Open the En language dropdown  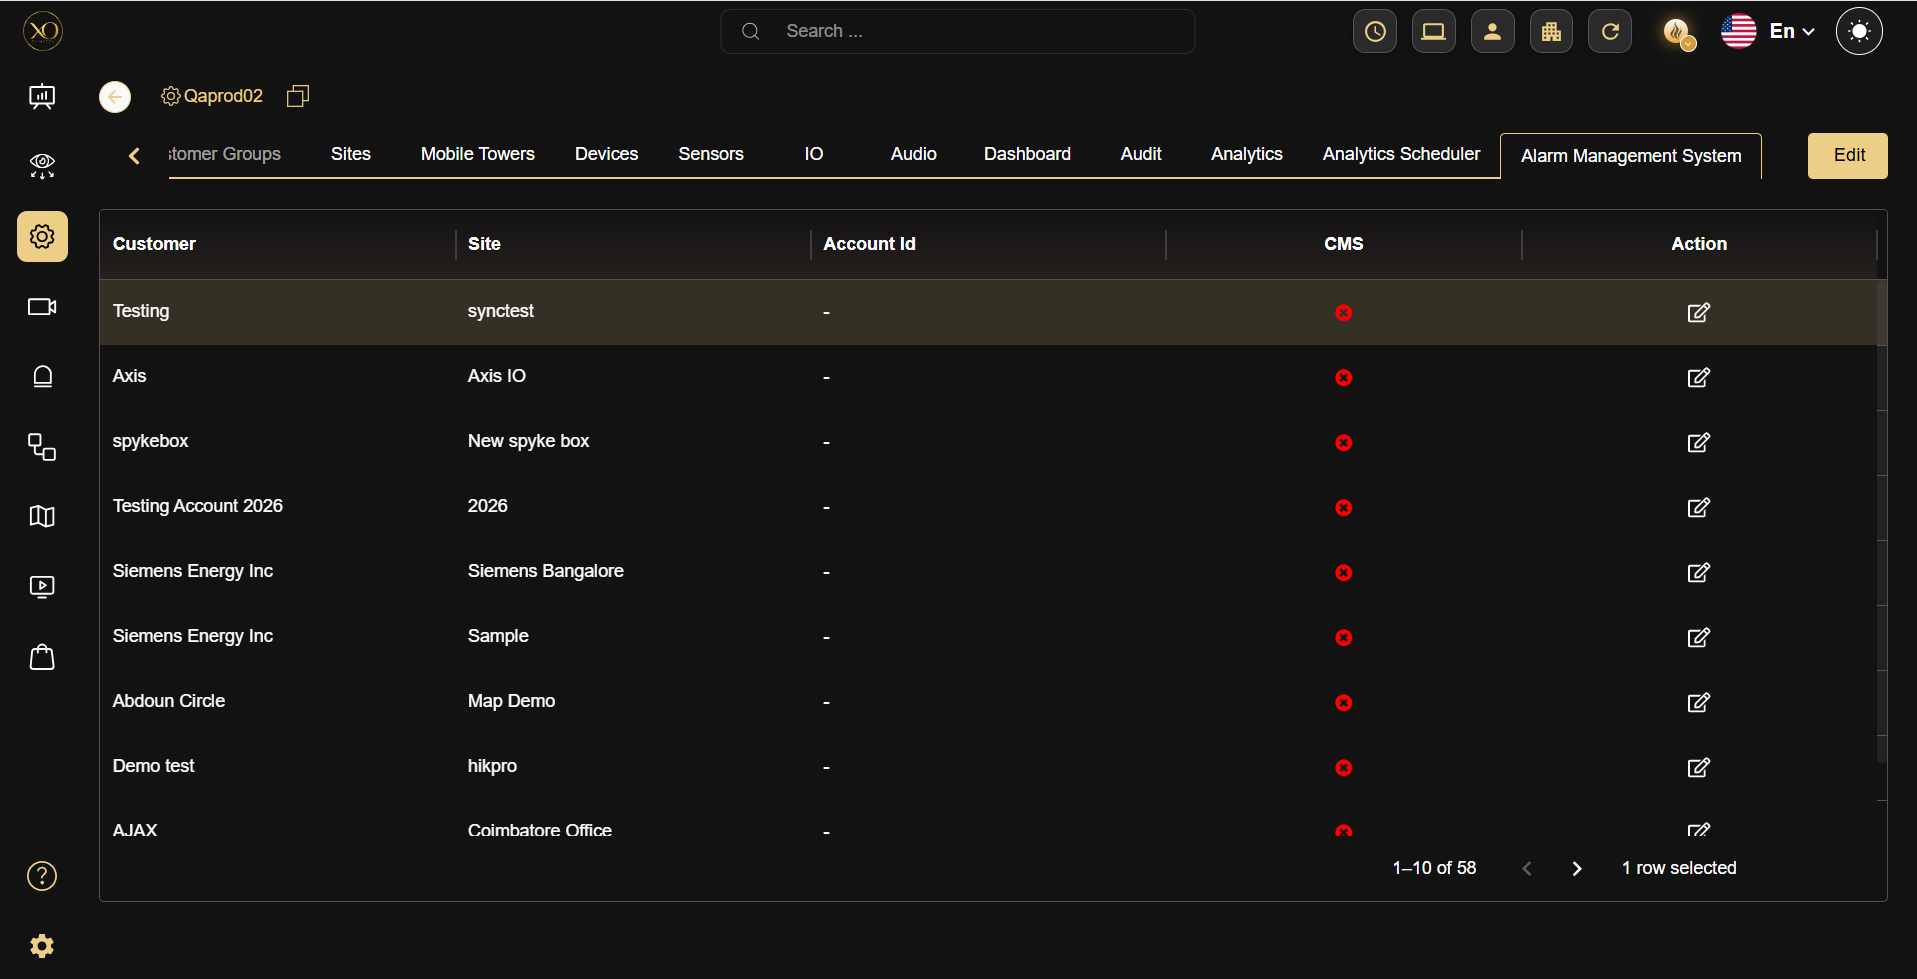1768,31
